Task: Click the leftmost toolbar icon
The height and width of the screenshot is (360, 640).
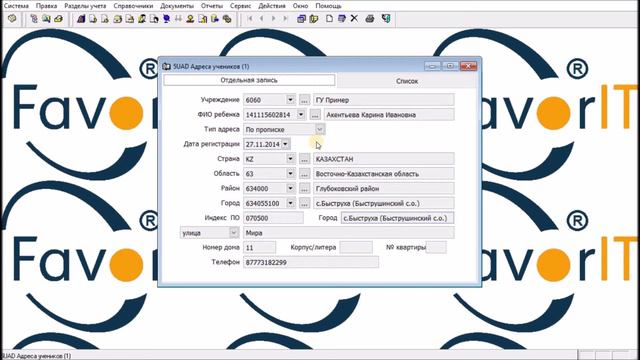Action: point(12,19)
